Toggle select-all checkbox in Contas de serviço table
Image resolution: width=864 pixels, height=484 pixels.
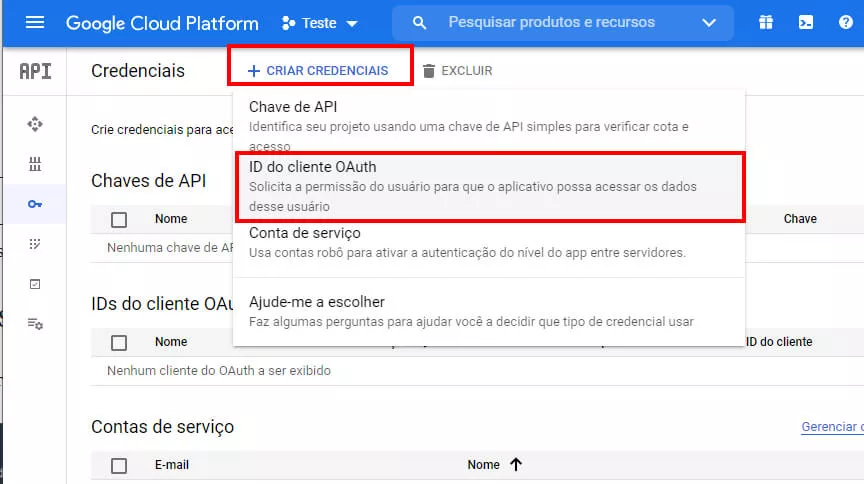[x=119, y=466]
